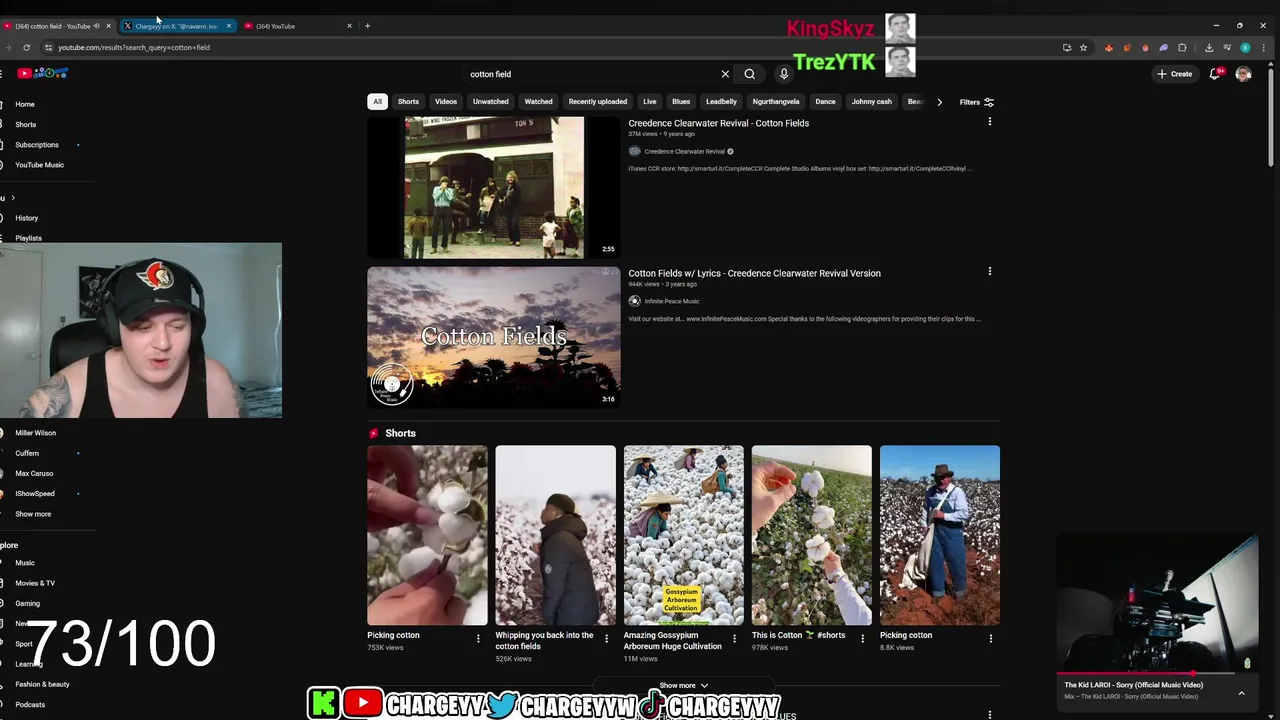
Task: Open the browser downloads icon
Action: [1209, 47]
